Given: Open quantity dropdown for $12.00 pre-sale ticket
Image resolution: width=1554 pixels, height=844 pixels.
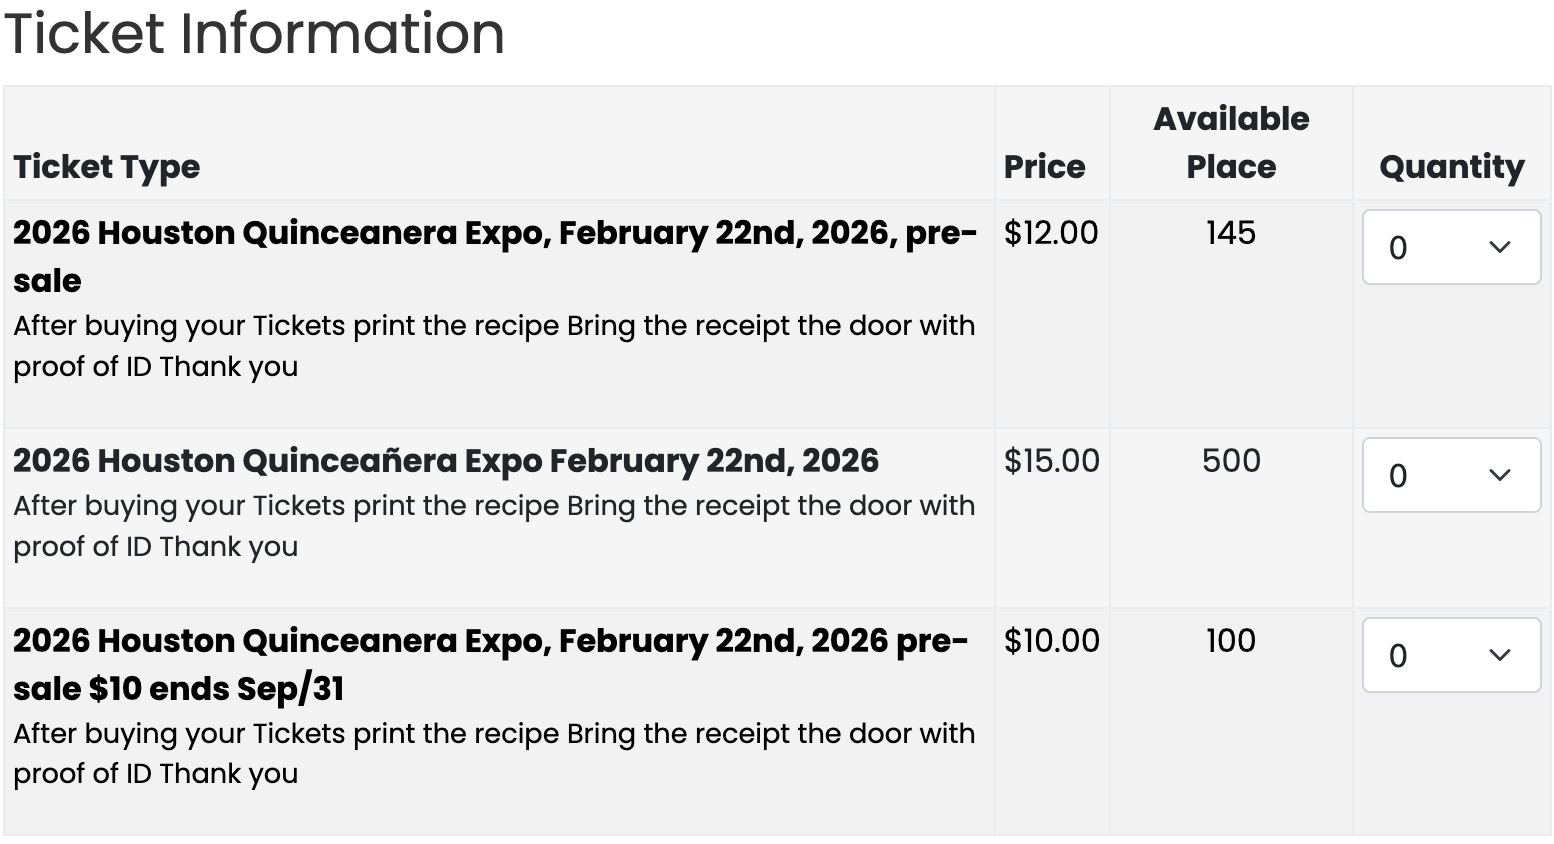Looking at the screenshot, I should click(1451, 247).
